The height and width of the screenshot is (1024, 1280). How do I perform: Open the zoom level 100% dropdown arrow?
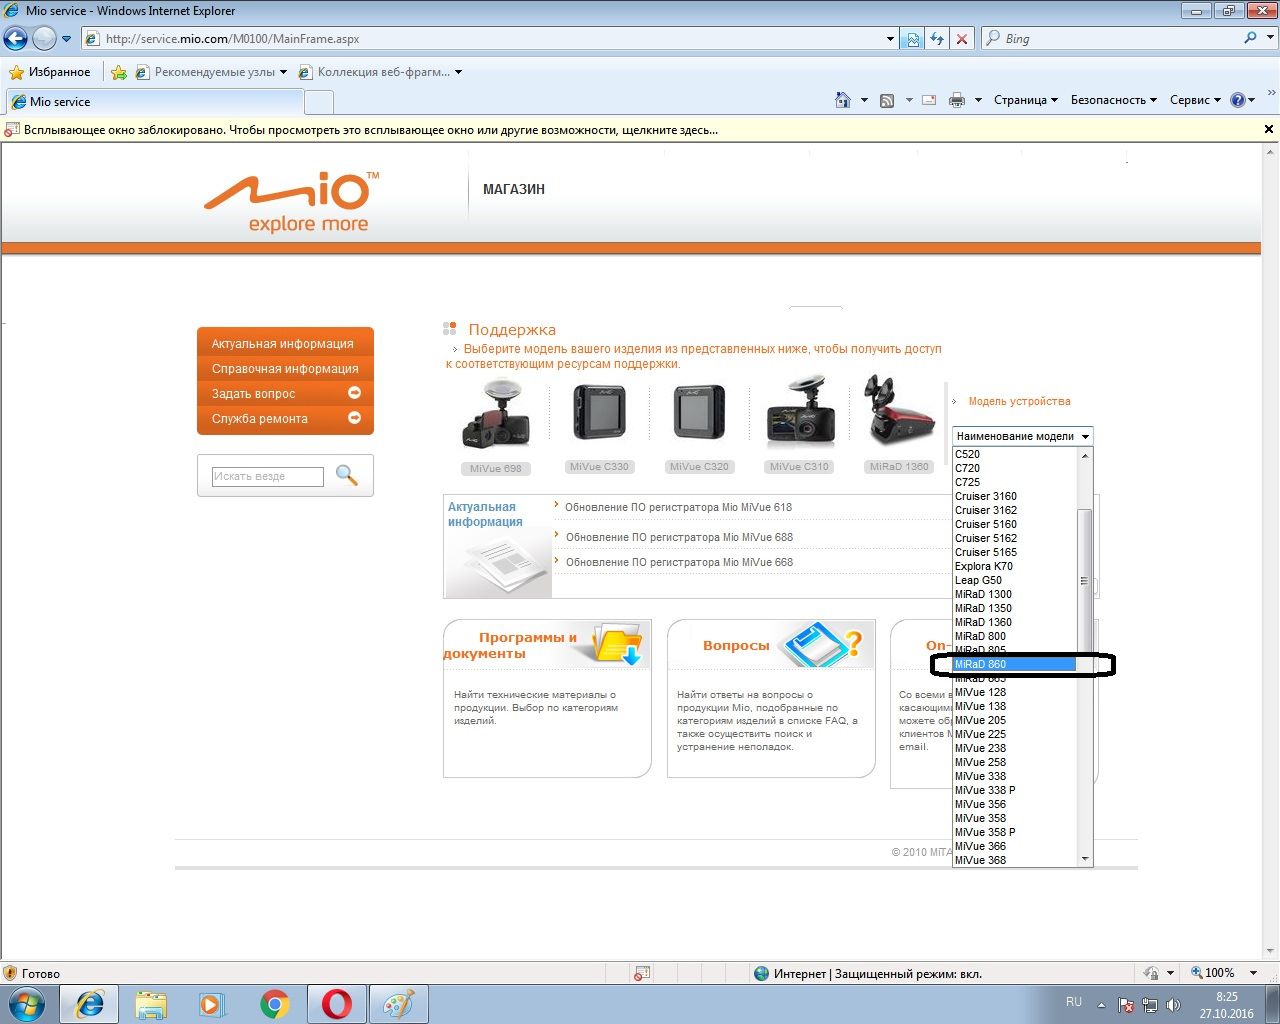coord(1254,973)
